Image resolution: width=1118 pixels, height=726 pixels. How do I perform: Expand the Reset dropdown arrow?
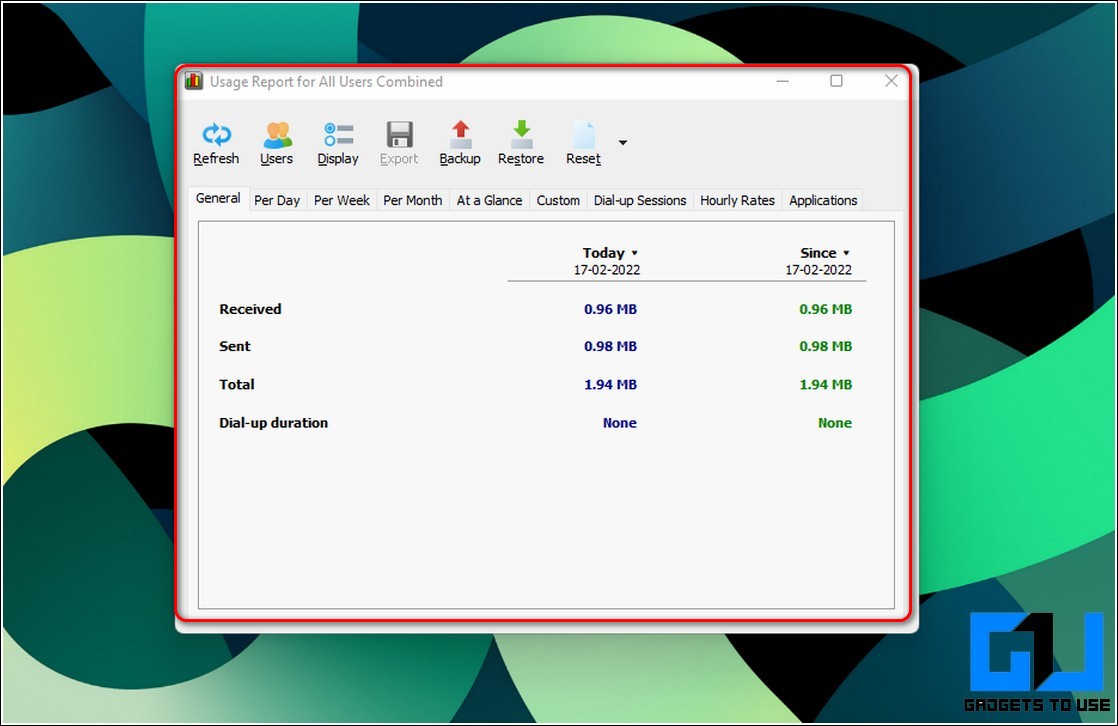tap(622, 143)
